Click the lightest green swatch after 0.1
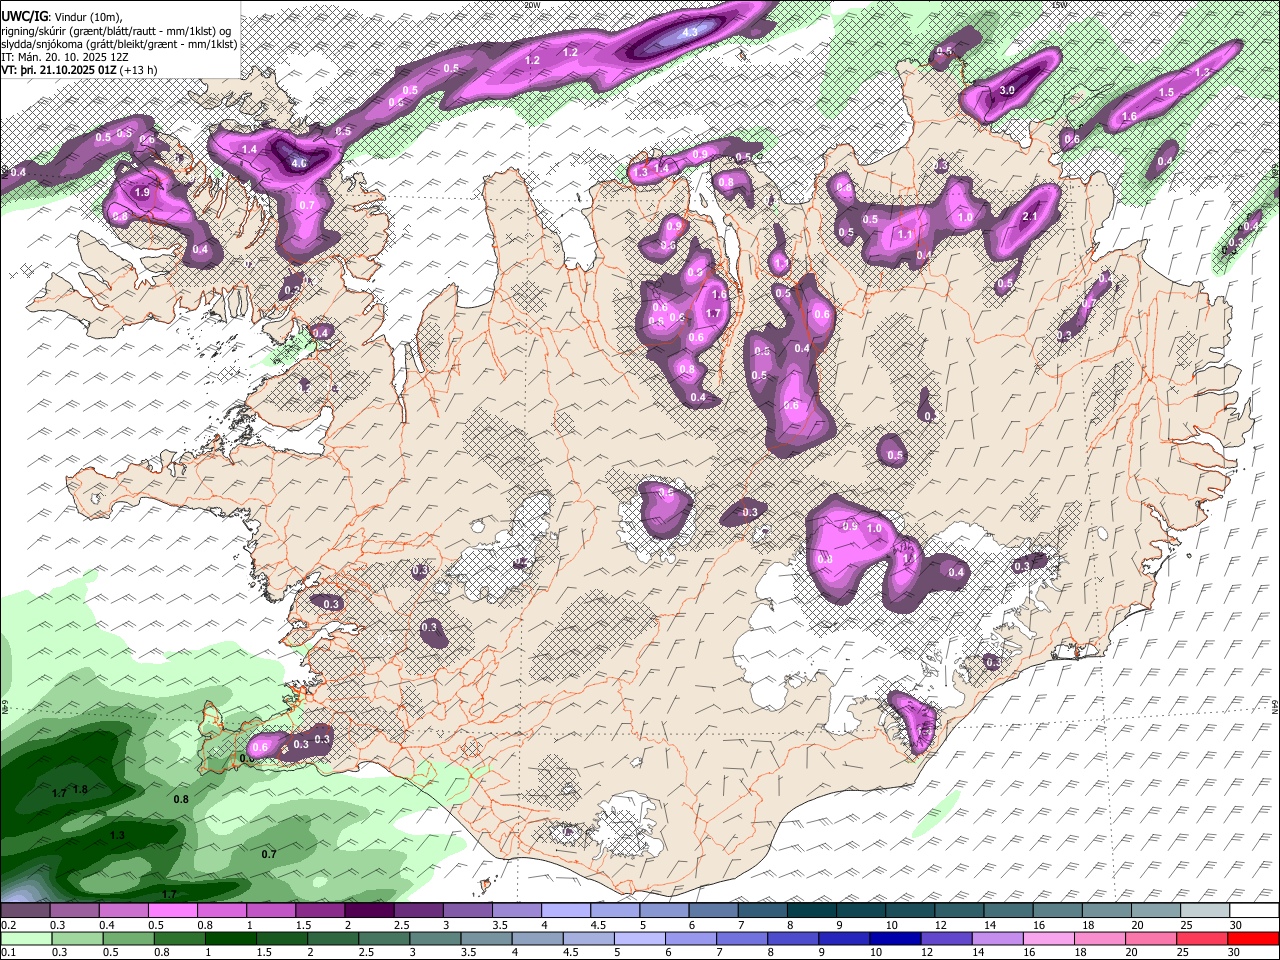The height and width of the screenshot is (960, 1280). [26, 938]
